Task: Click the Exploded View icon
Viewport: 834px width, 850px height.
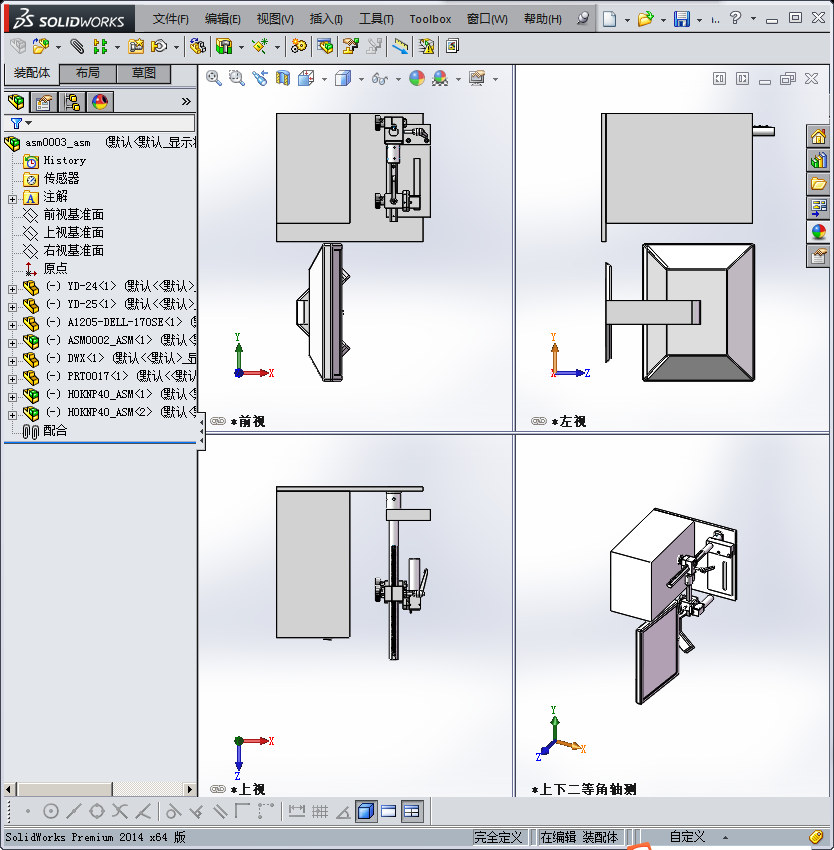Action: (350, 47)
